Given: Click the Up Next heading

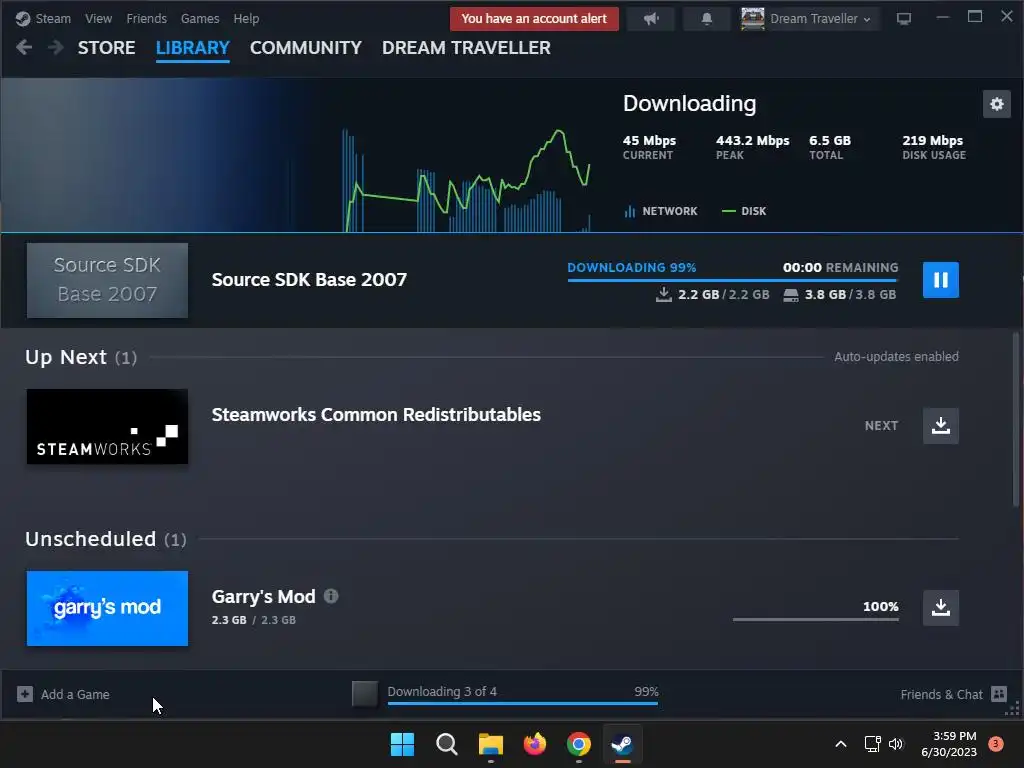Looking at the screenshot, I should pos(66,357).
